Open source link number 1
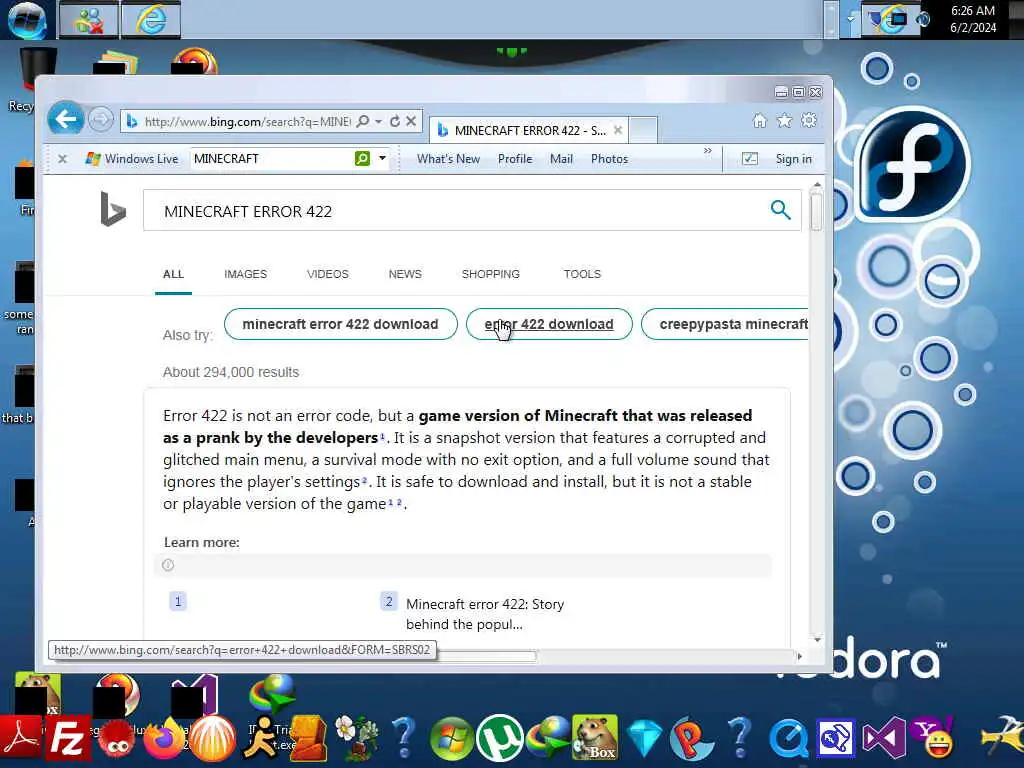 tap(178, 601)
